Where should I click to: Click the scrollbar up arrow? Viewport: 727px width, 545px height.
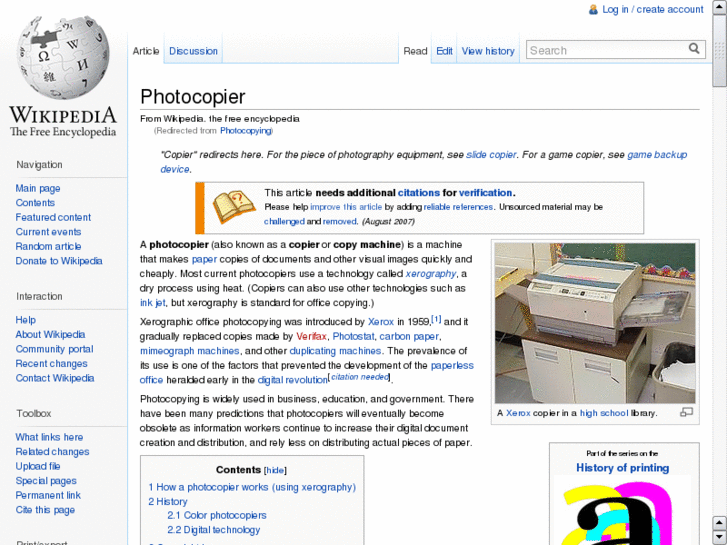(x=720, y=7)
